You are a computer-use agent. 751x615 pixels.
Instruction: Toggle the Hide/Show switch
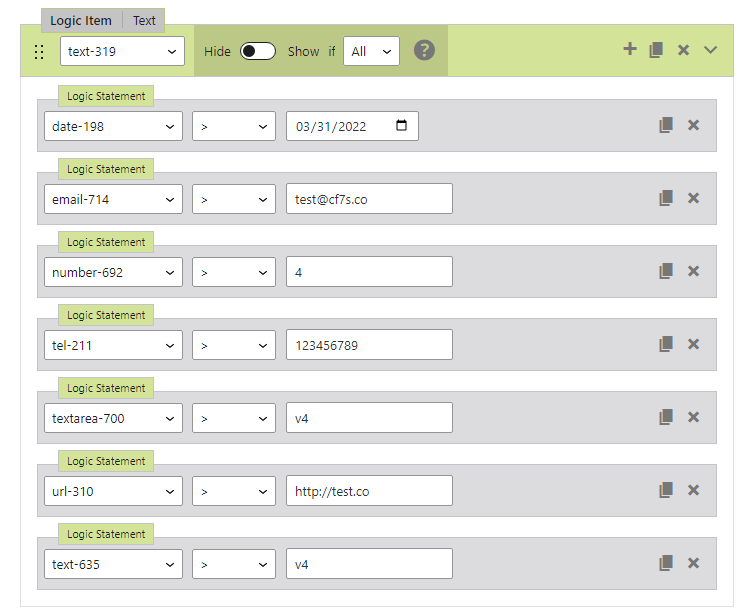point(258,51)
